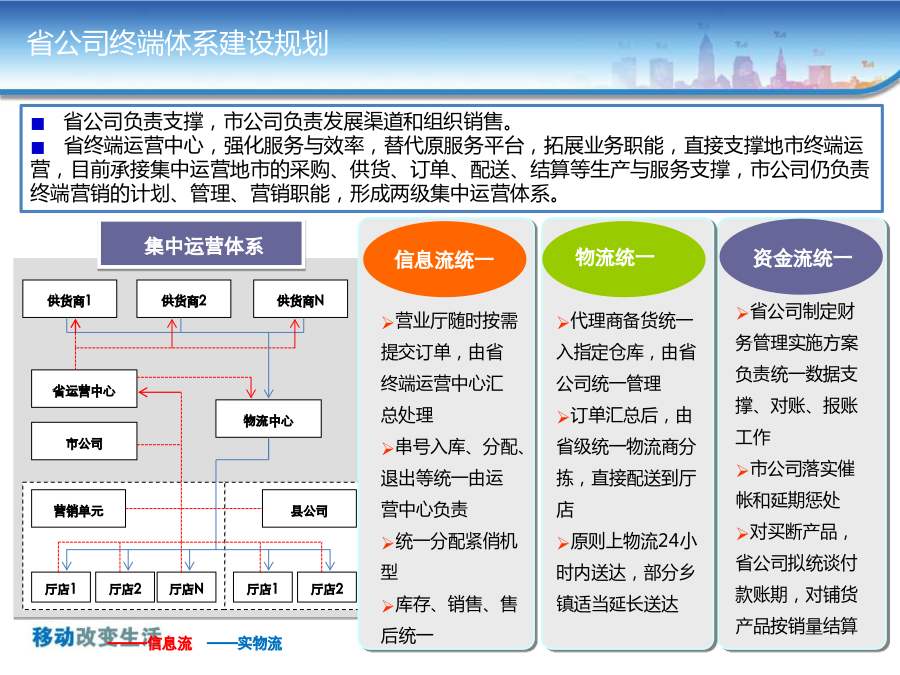Click bullet 省公司制定财务管理实施方案
900x675 pixels.
click(797, 374)
